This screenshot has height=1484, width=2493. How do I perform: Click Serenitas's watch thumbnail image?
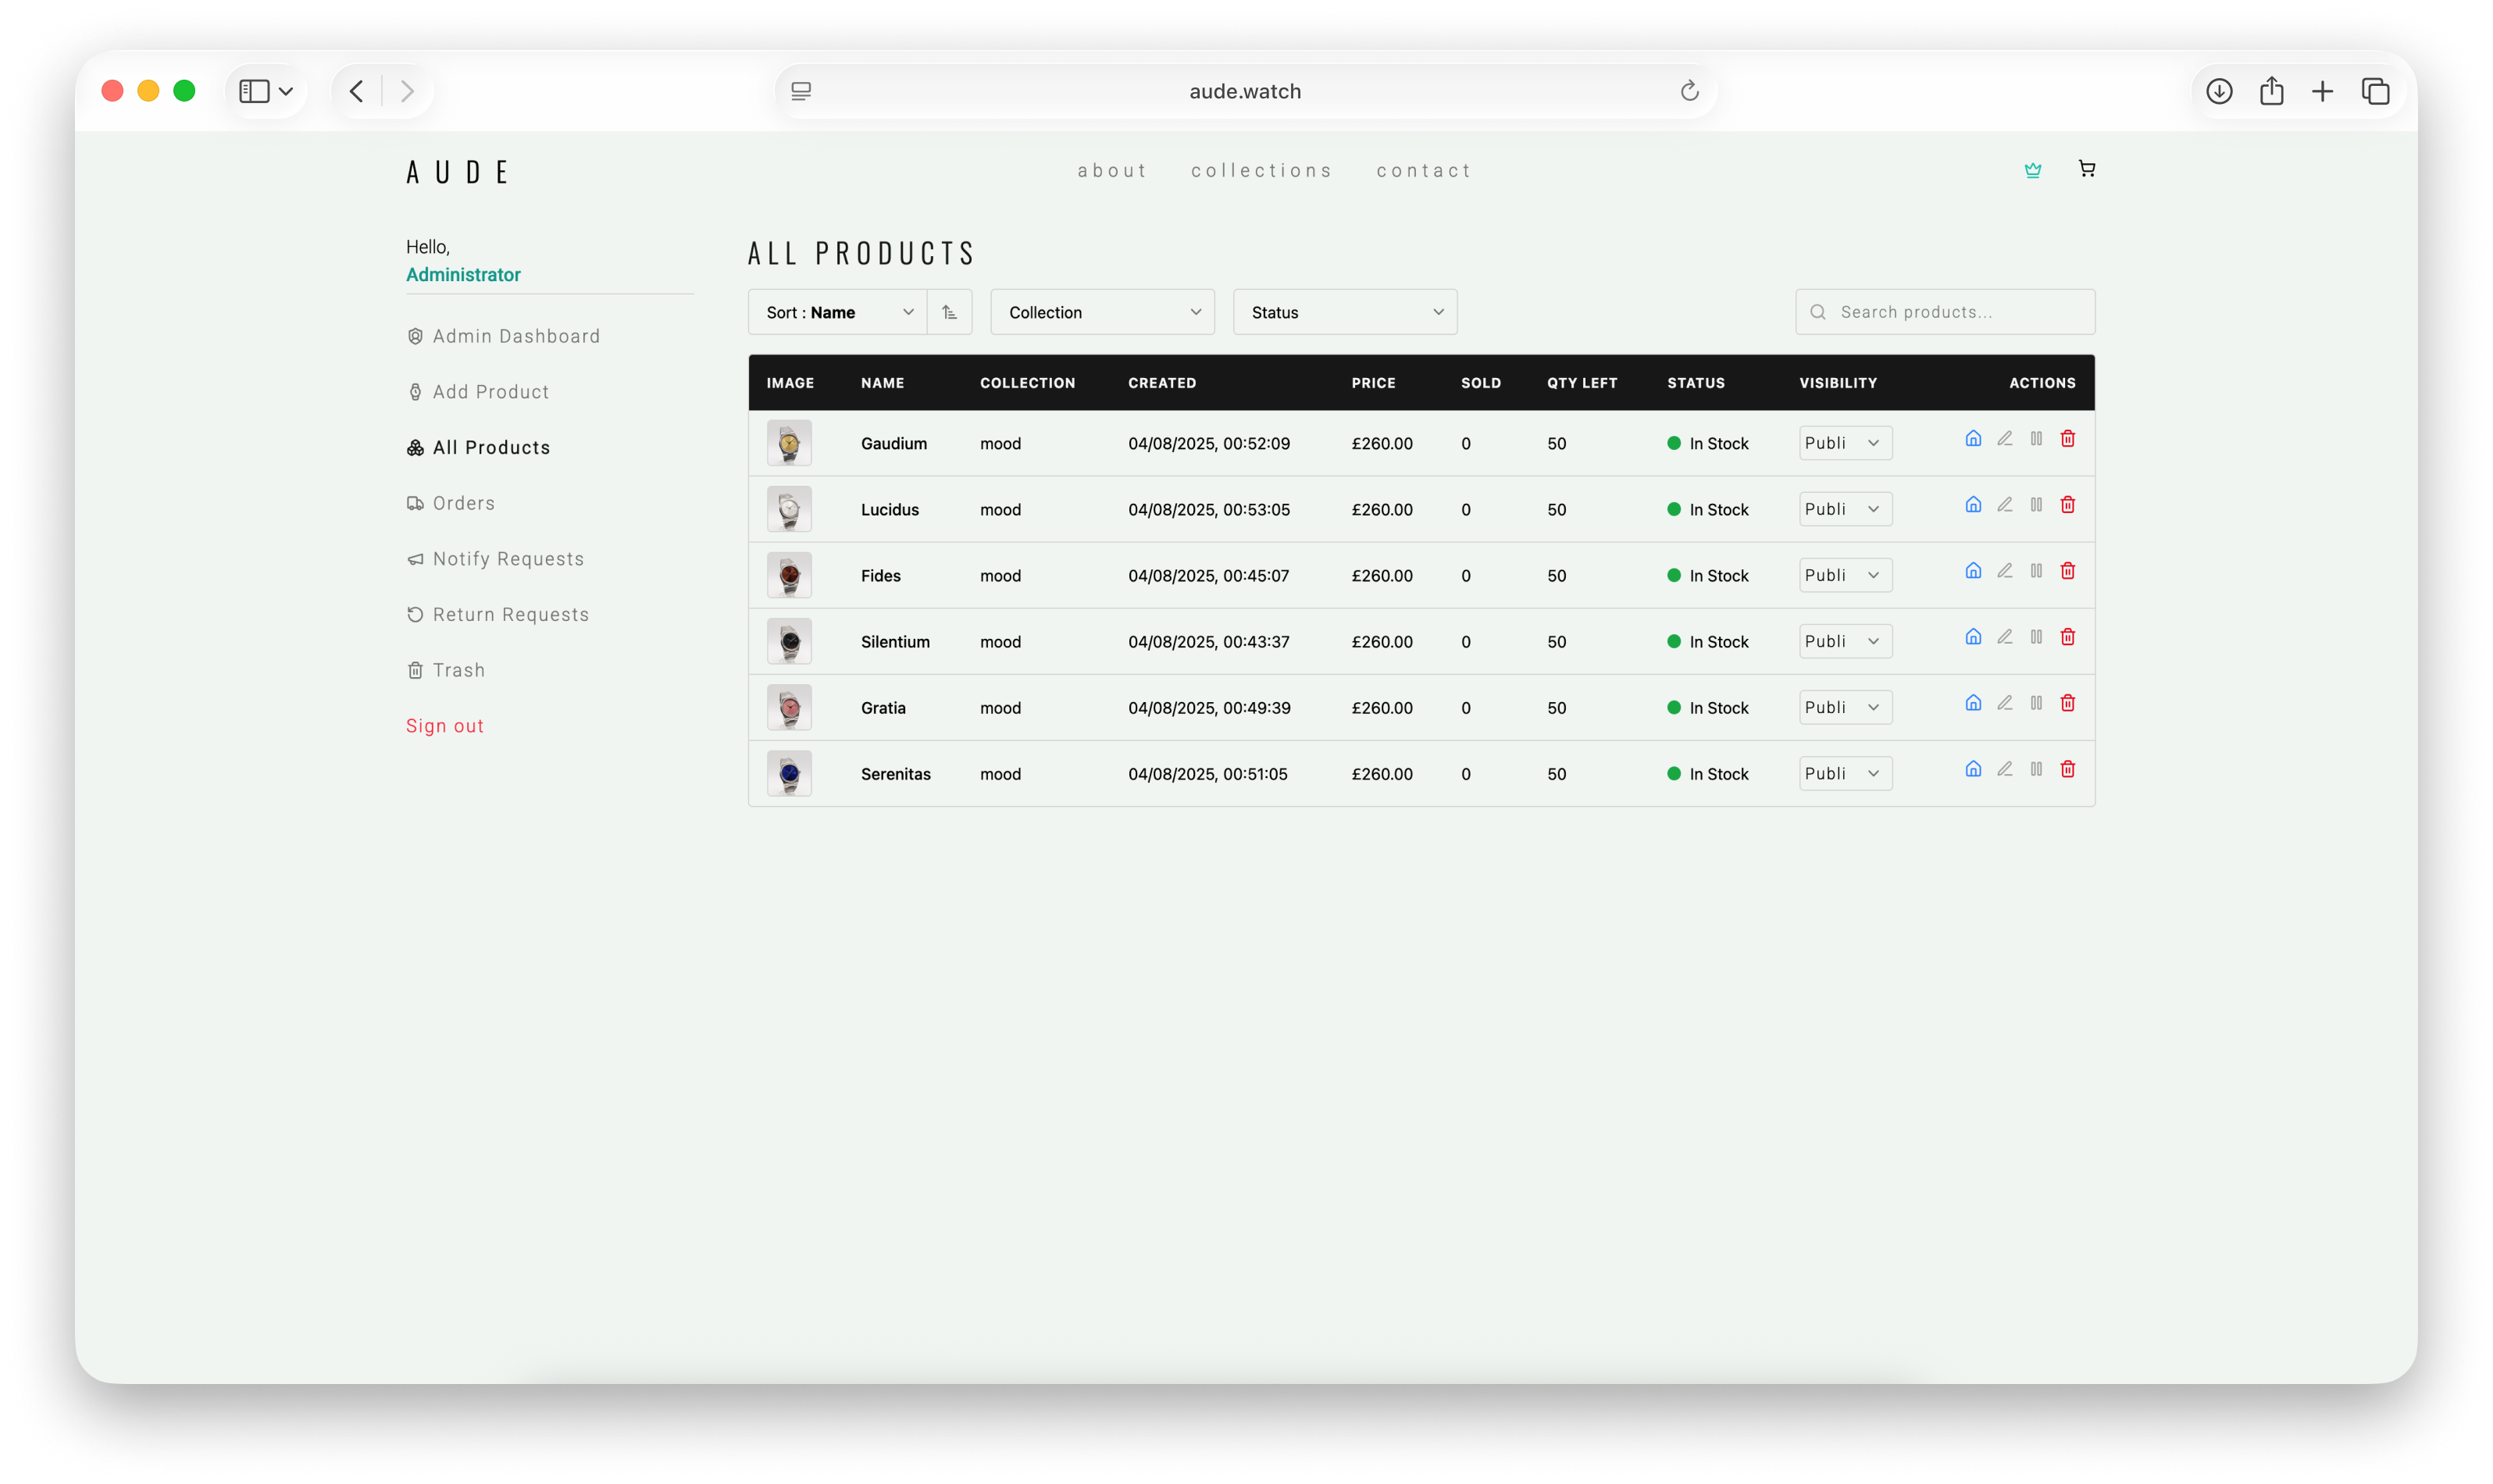(789, 772)
